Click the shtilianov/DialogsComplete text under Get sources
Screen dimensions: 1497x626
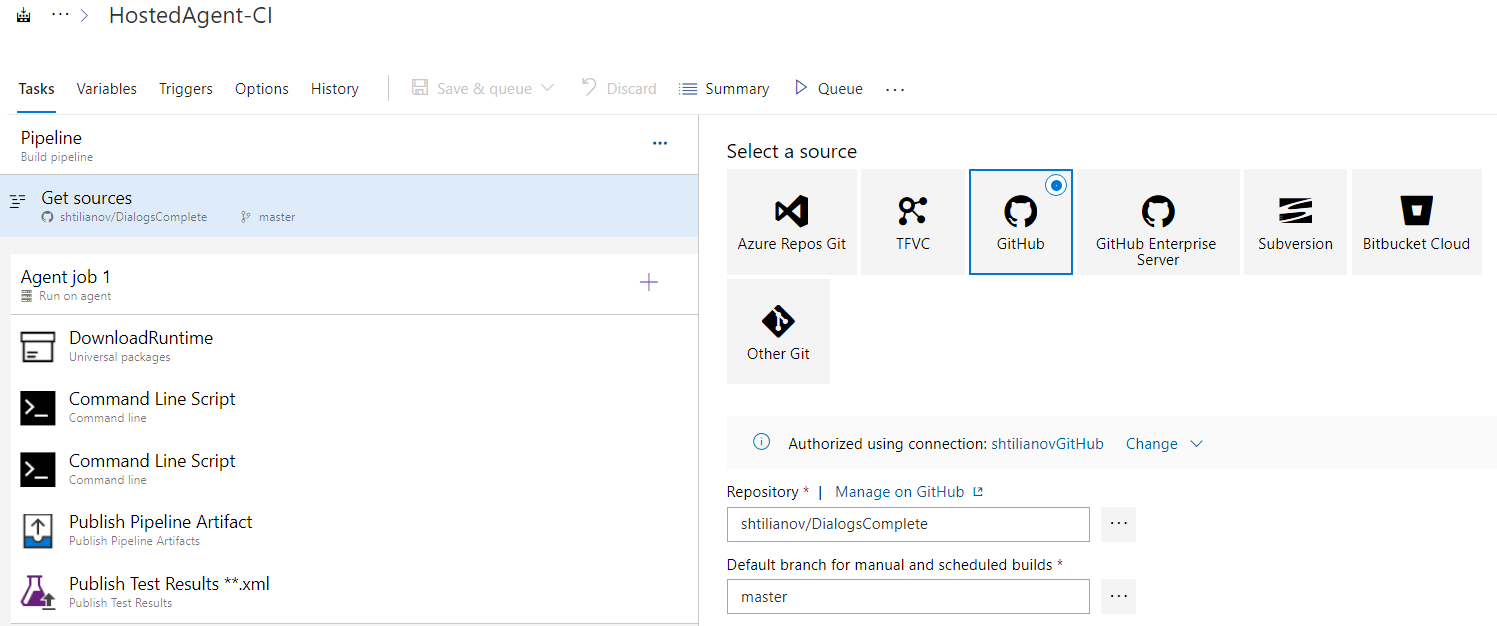point(133,217)
